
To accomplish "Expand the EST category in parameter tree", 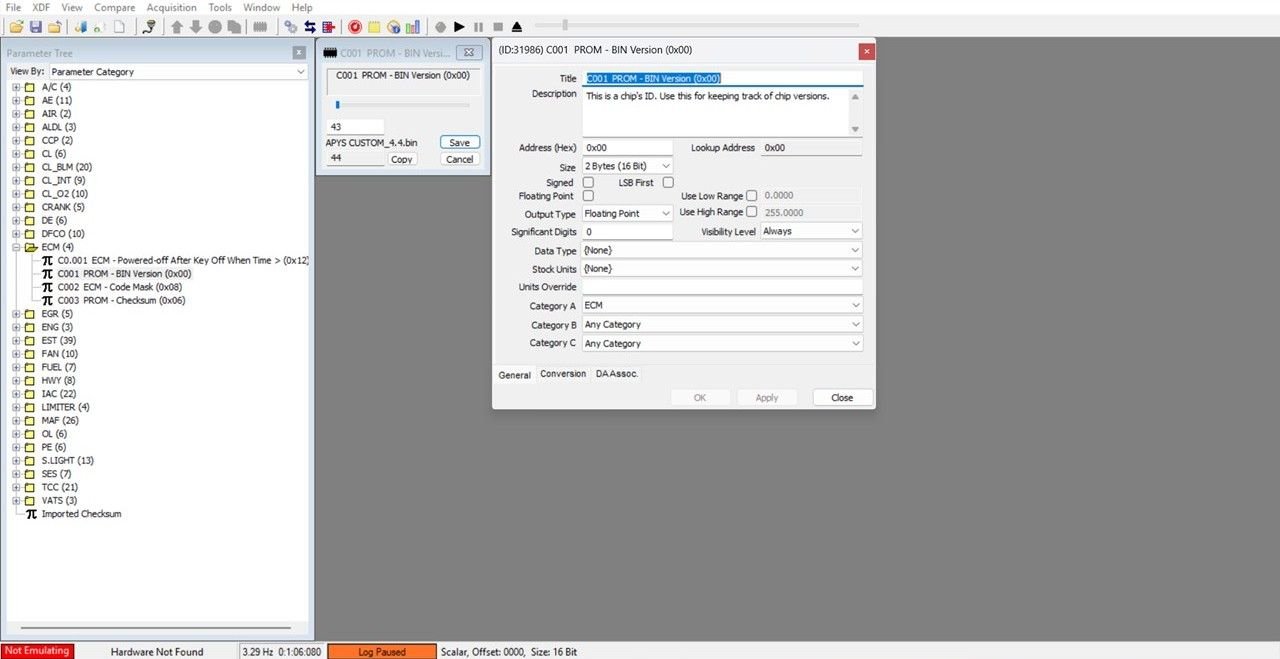I will click(x=16, y=341).
